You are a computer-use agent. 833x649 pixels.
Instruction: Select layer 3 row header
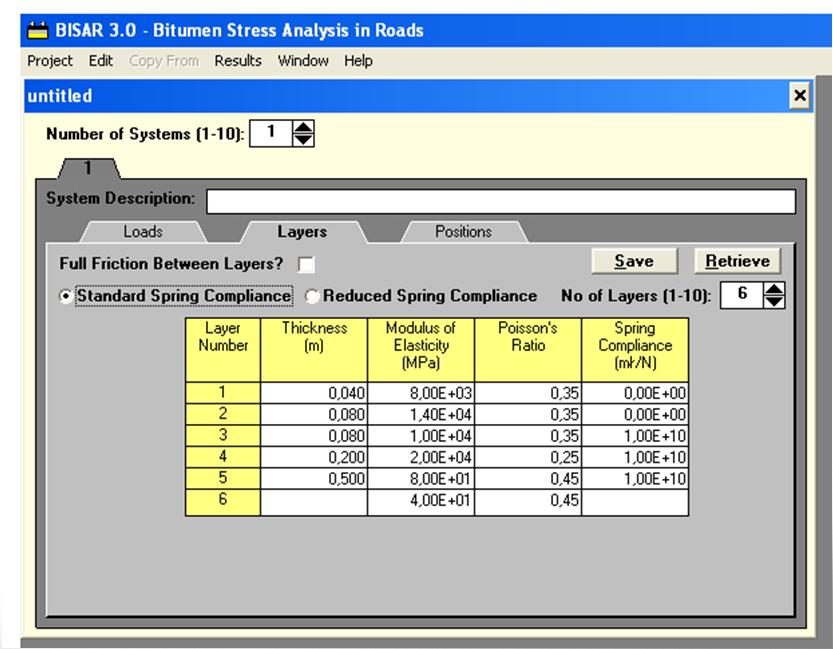(x=223, y=436)
